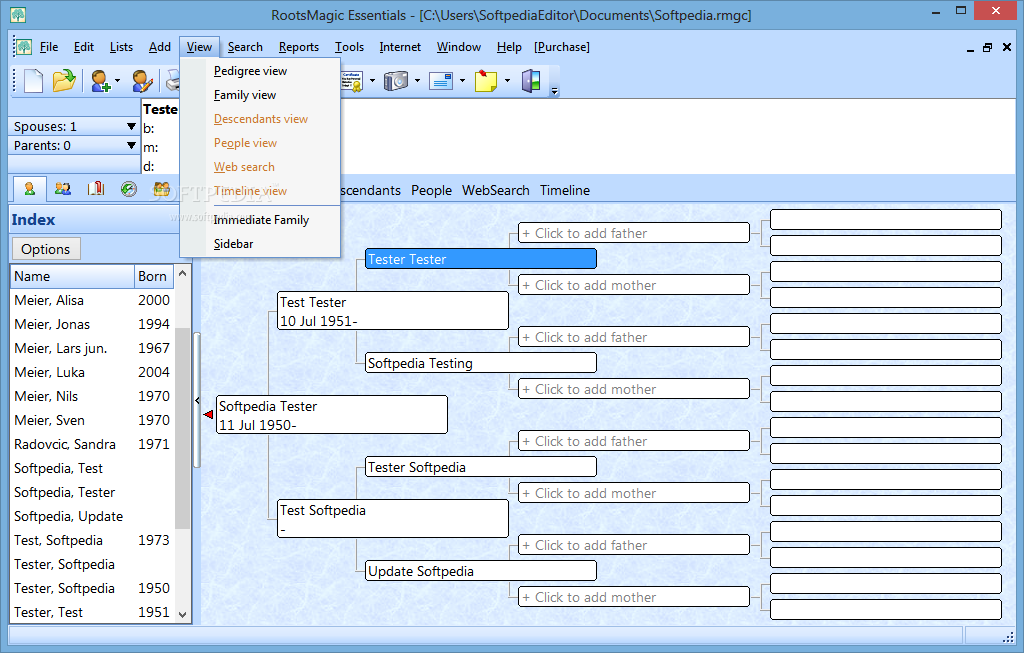The height and width of the screenshot is (653, 1024).
Task: Sort index by the Born column header
Action: pos(153,276)
